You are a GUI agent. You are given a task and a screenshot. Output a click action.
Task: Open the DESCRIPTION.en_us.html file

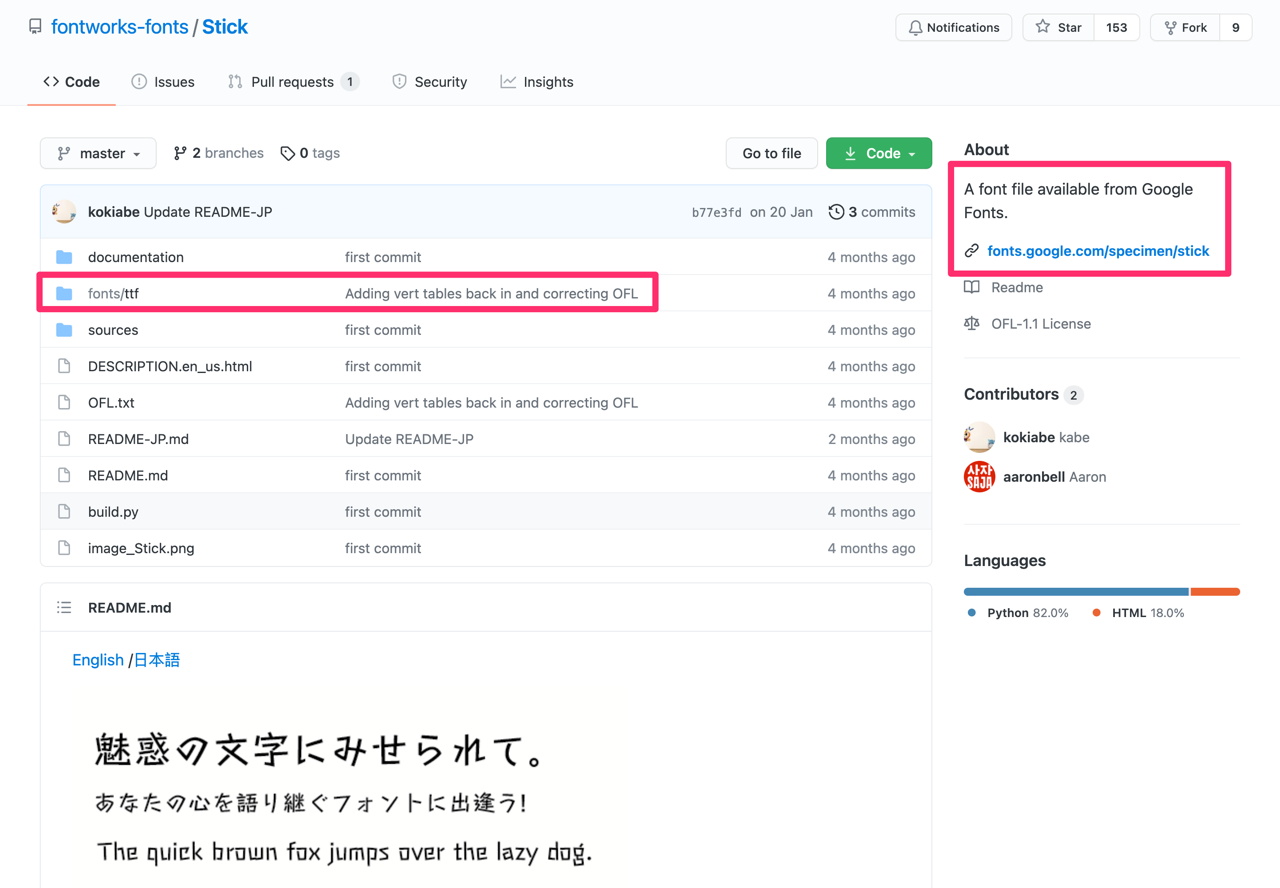170,366
